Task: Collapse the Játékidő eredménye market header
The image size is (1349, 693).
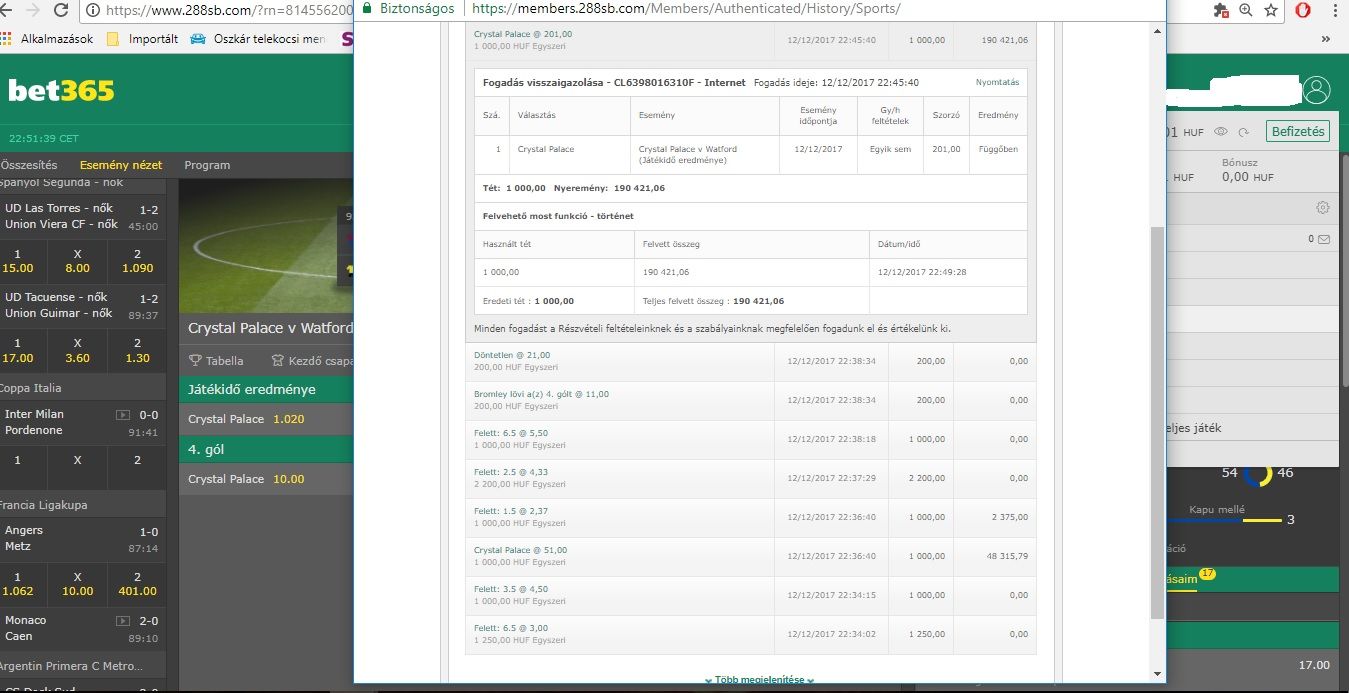Action: tap(266, 389)
